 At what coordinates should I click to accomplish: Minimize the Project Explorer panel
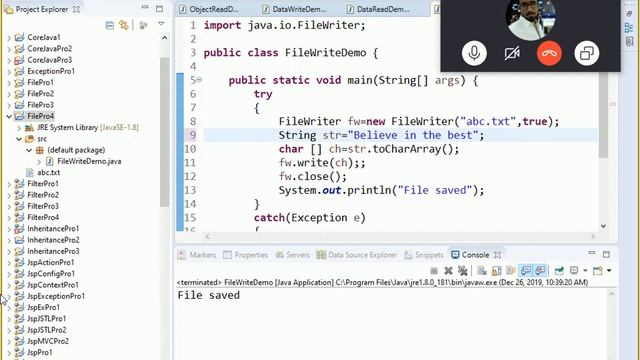tap(145, 7)
